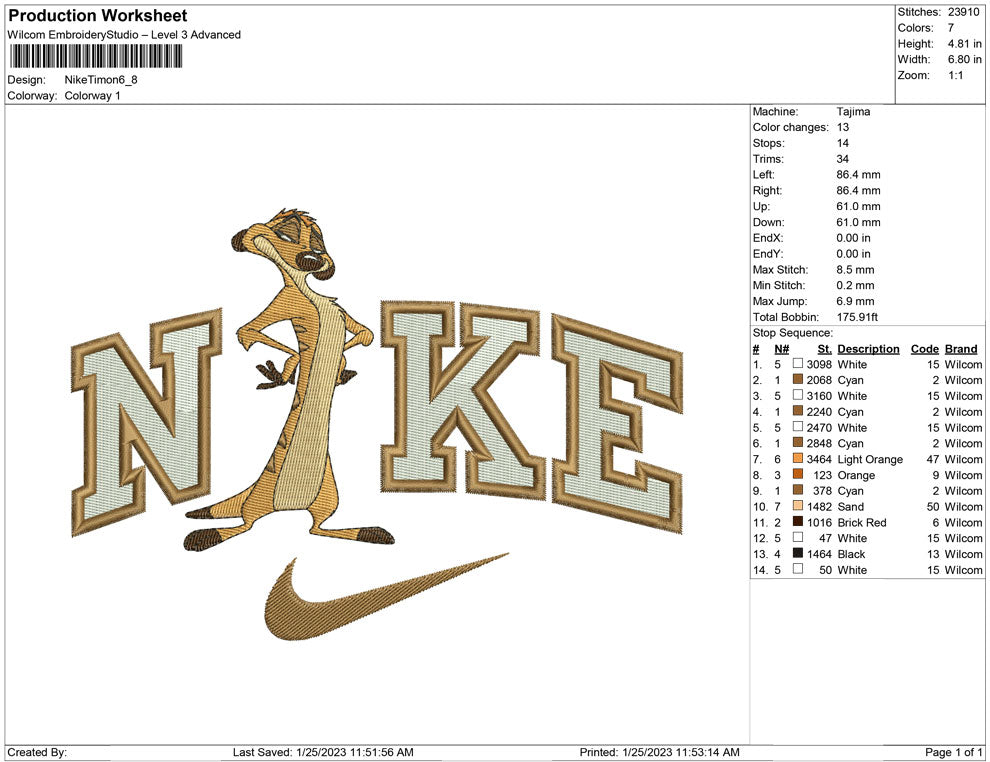Click the Description column header
The height and width of the screenshot is (762, 990).
(x=868, y=349)
